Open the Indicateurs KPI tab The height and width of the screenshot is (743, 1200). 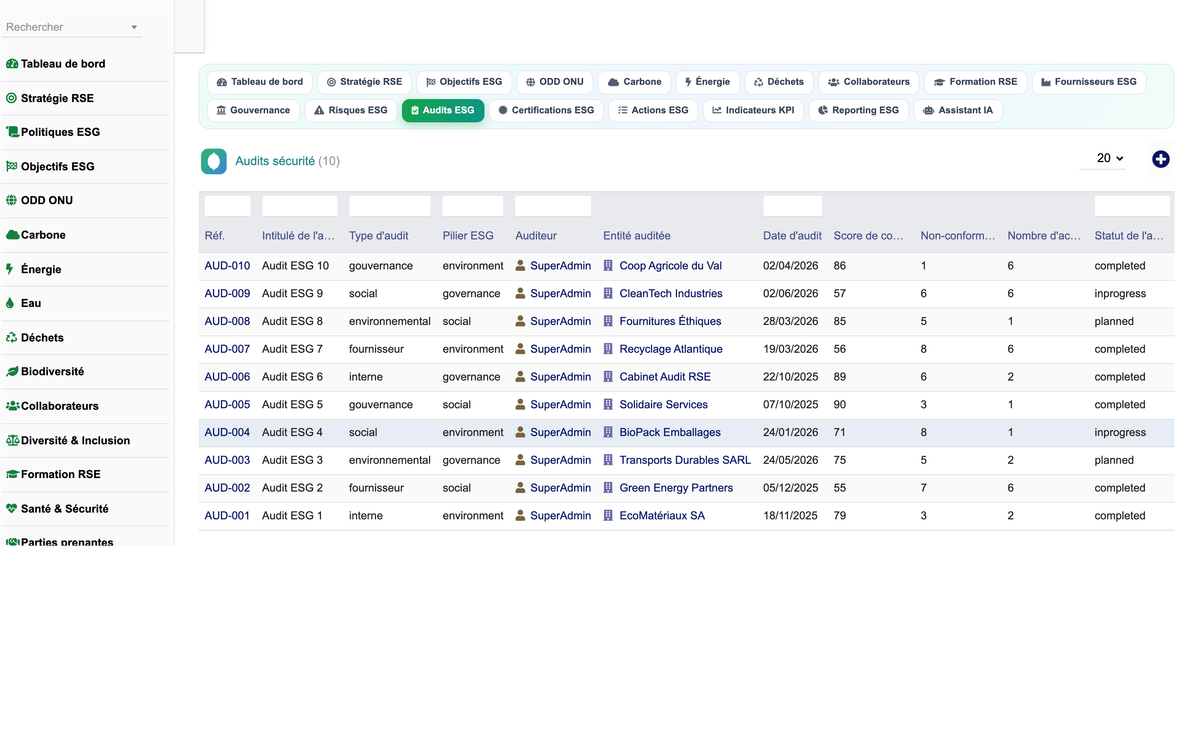tap(753, 110)
